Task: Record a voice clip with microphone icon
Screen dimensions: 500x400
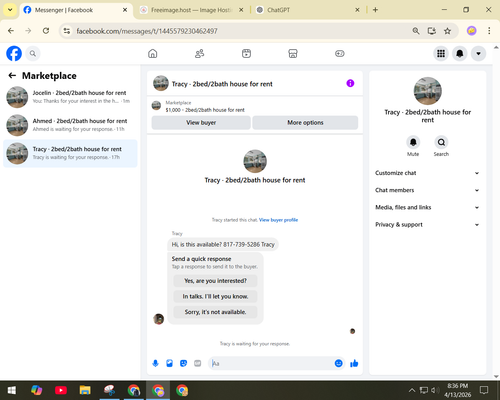Action: [x=155, y=363]
